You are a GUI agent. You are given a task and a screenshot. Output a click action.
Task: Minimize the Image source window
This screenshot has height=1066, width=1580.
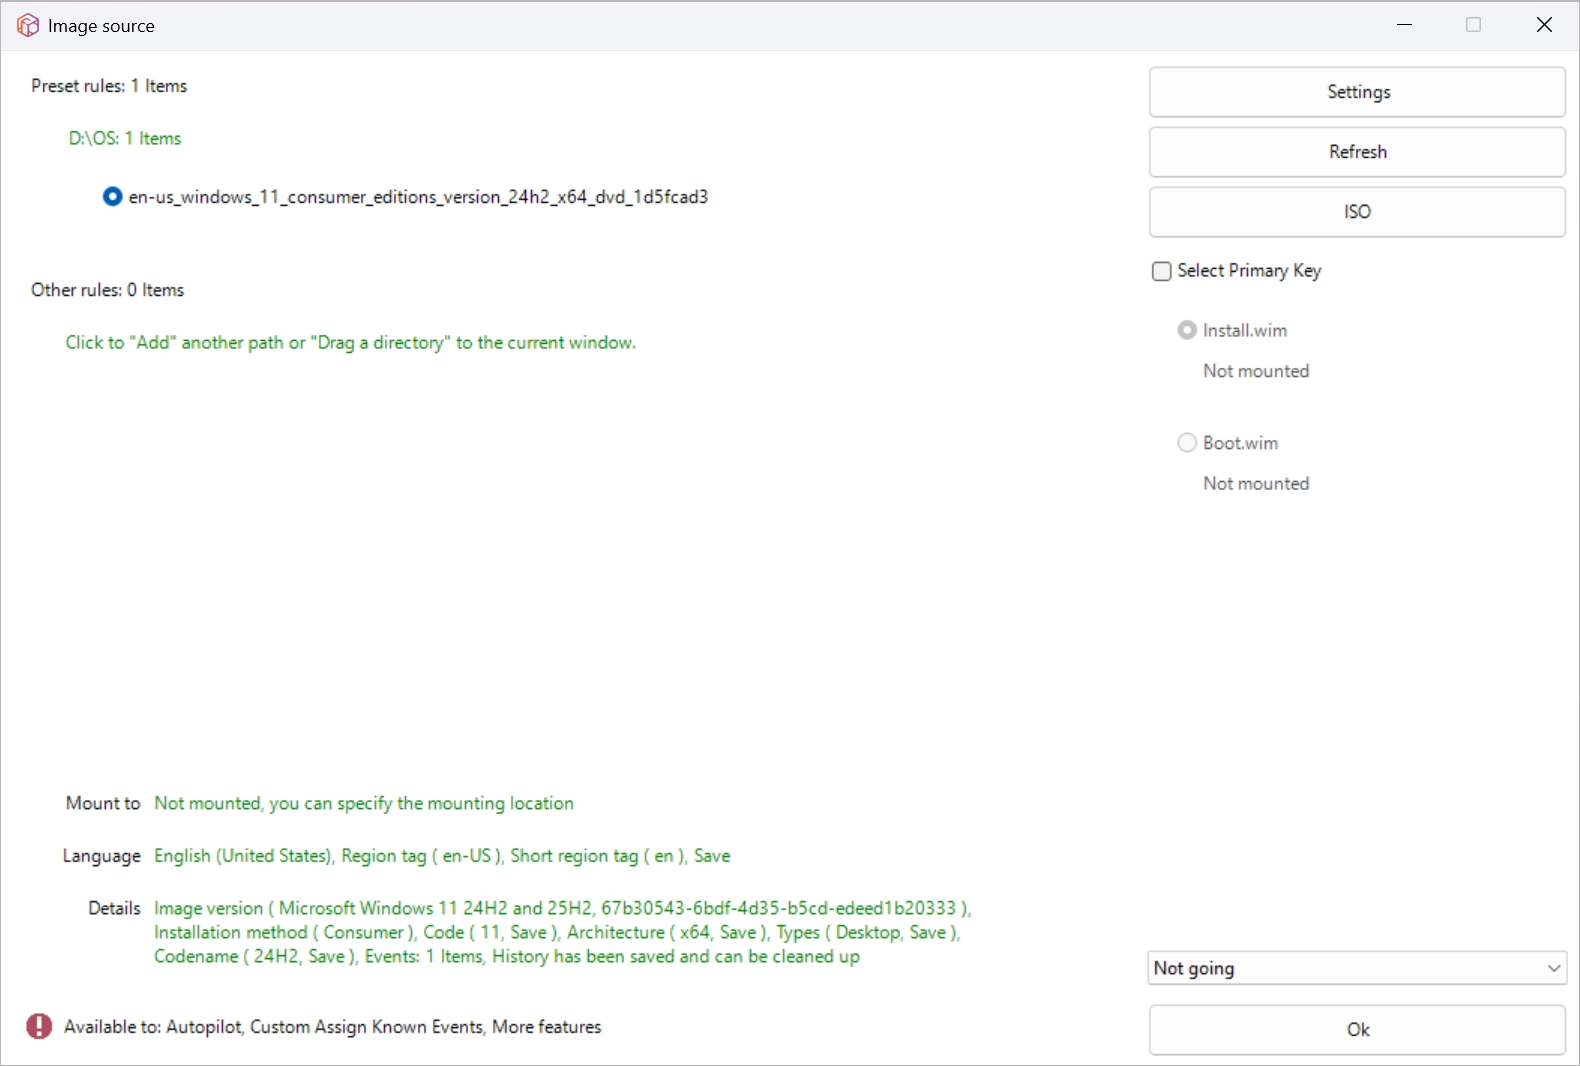1405,25
